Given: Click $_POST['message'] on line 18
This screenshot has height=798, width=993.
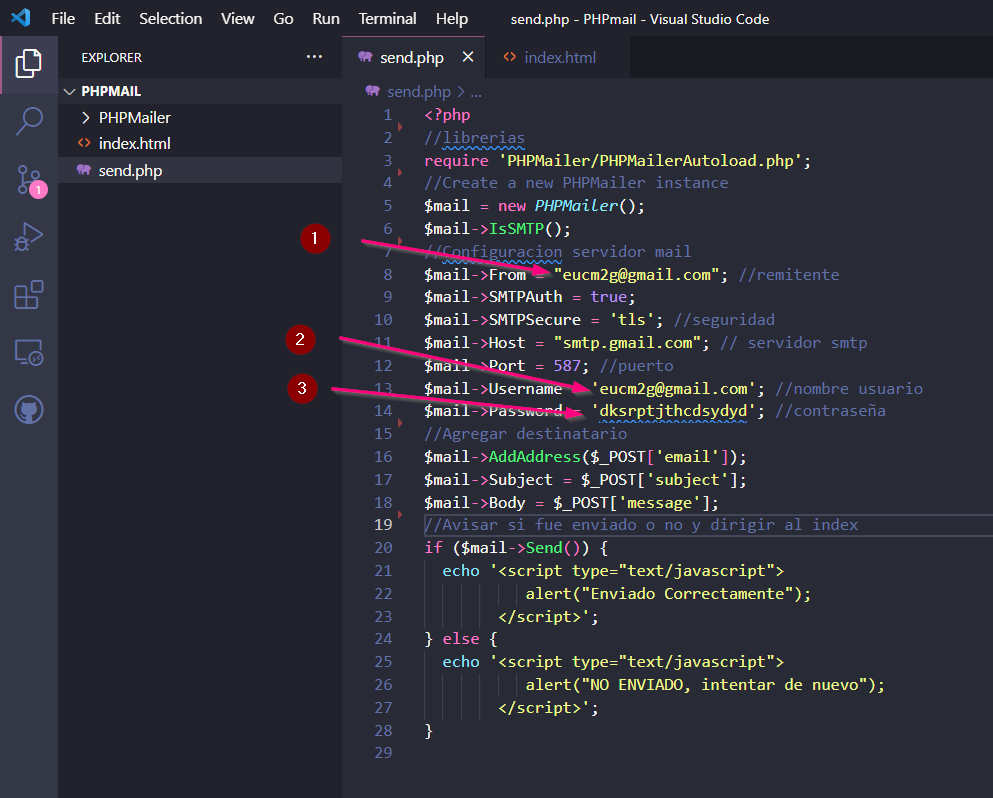Looking at the screenshot, I should [631, 503].
